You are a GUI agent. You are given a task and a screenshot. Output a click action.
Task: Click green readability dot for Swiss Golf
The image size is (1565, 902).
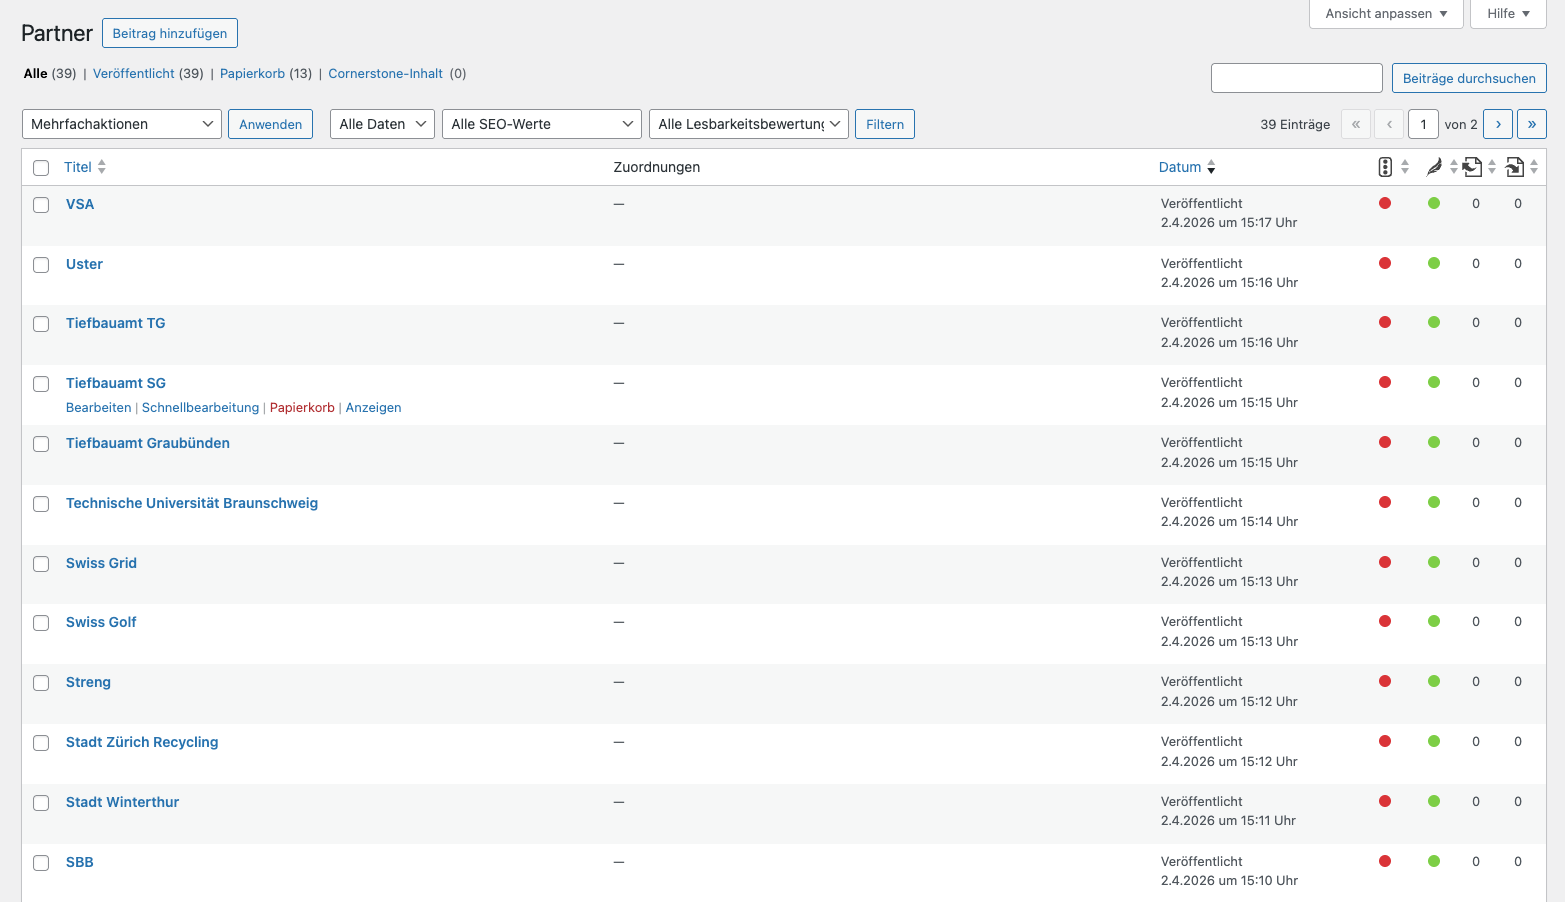1434,621
